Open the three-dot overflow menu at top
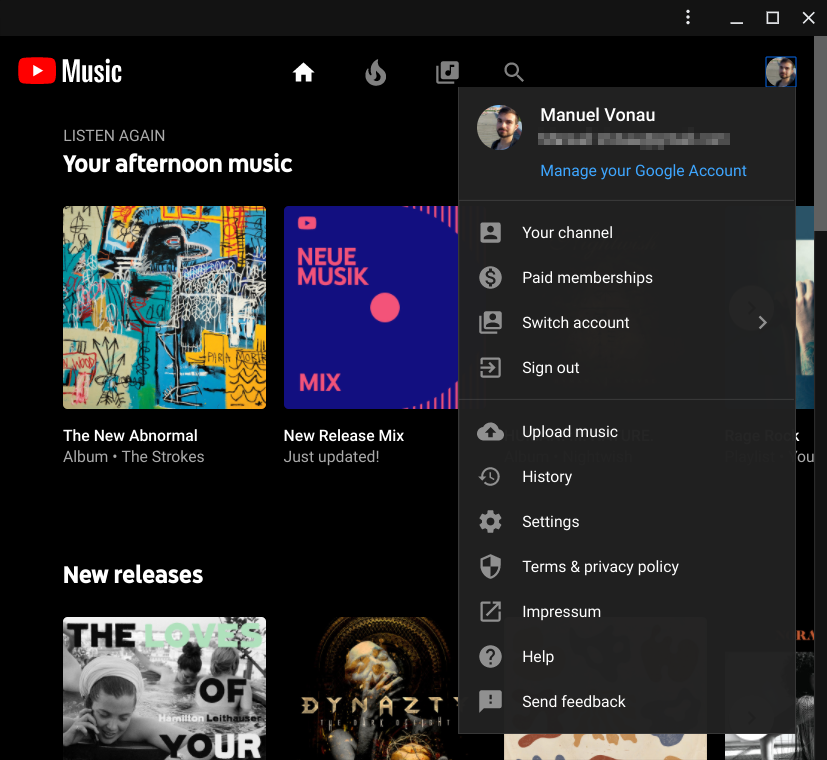 tap(688, 17)
